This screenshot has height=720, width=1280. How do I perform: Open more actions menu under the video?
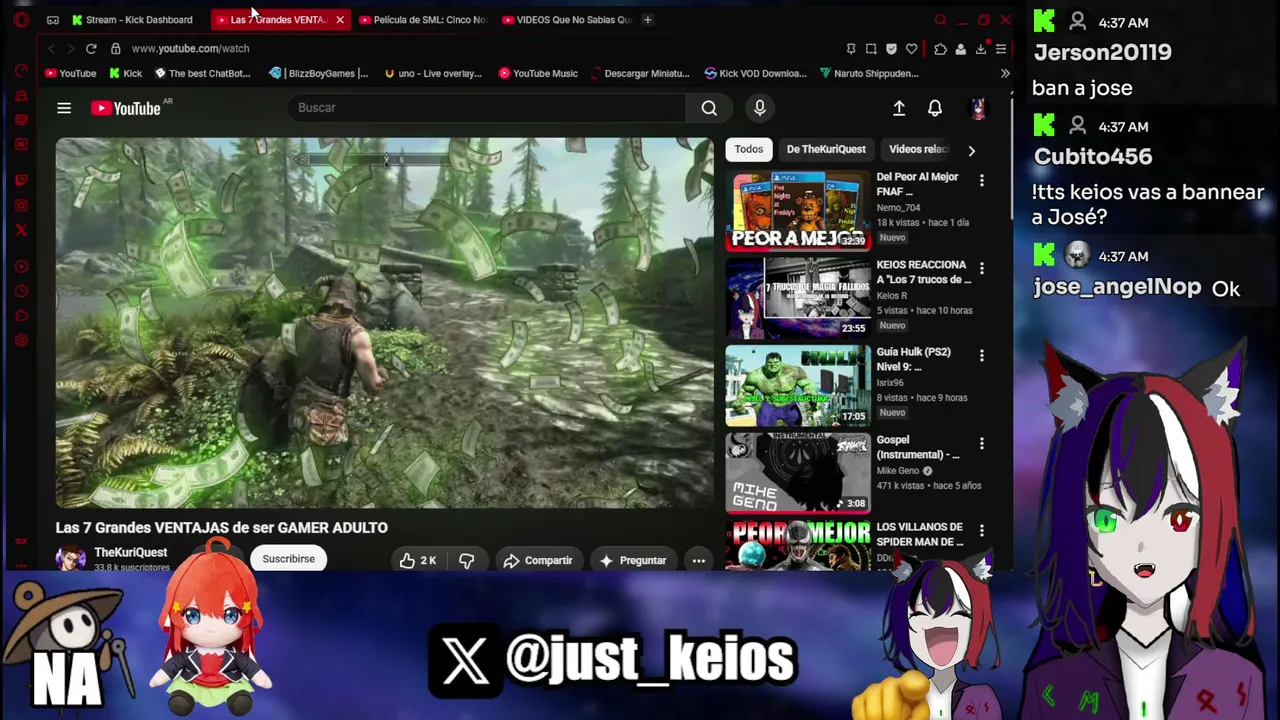[699, 560]
